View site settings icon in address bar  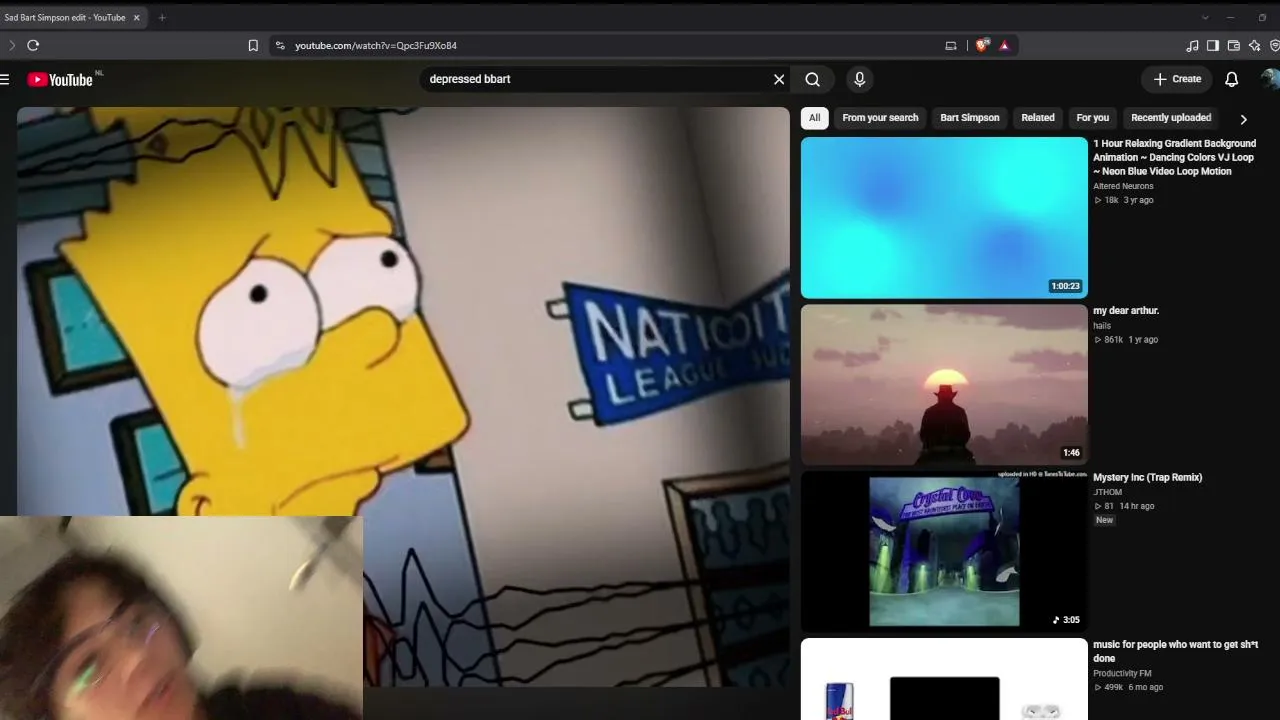pyautogui.click(x=280, y=45)
